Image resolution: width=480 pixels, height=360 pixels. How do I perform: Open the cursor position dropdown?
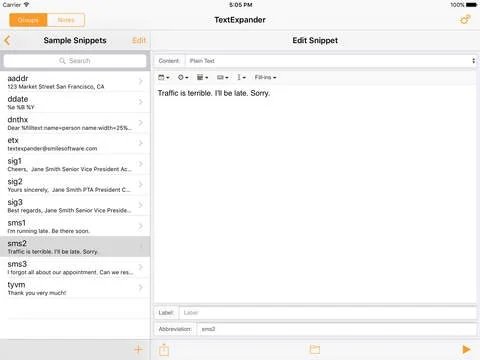click(x=241, y=77)
